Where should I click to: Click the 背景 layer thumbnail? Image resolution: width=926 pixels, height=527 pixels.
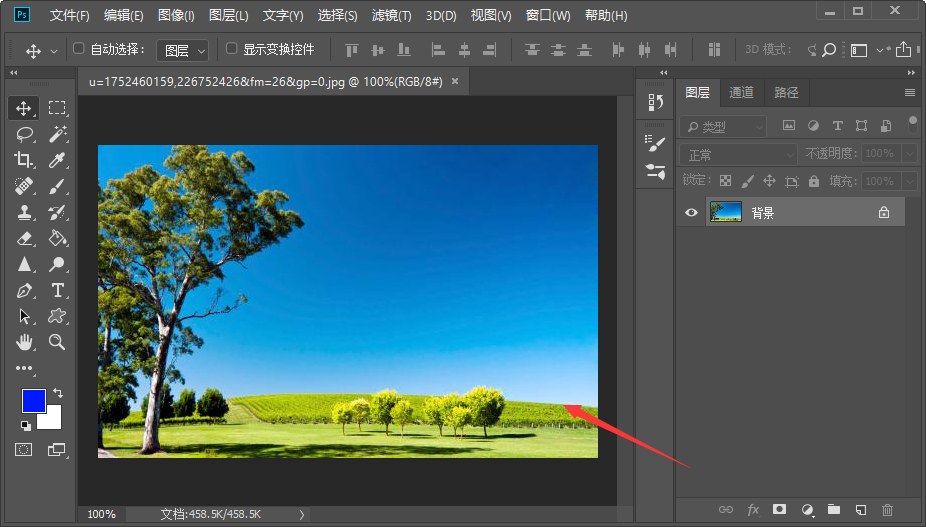[x=725, y=212]
